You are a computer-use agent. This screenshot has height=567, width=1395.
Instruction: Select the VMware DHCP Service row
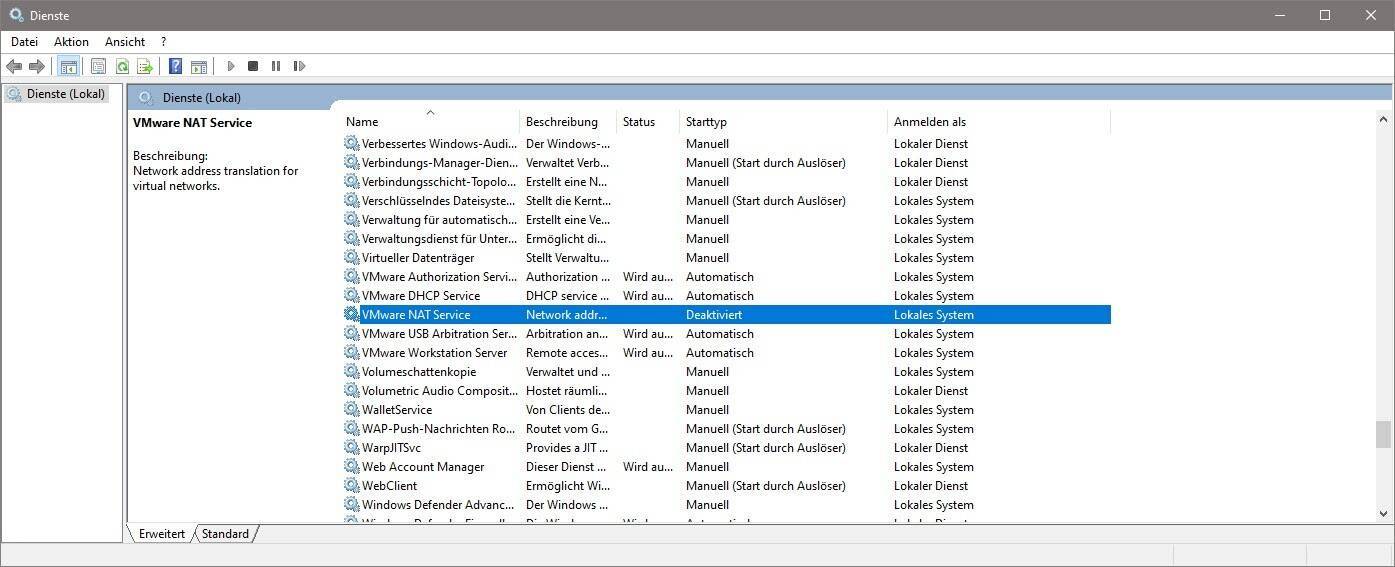420,296
